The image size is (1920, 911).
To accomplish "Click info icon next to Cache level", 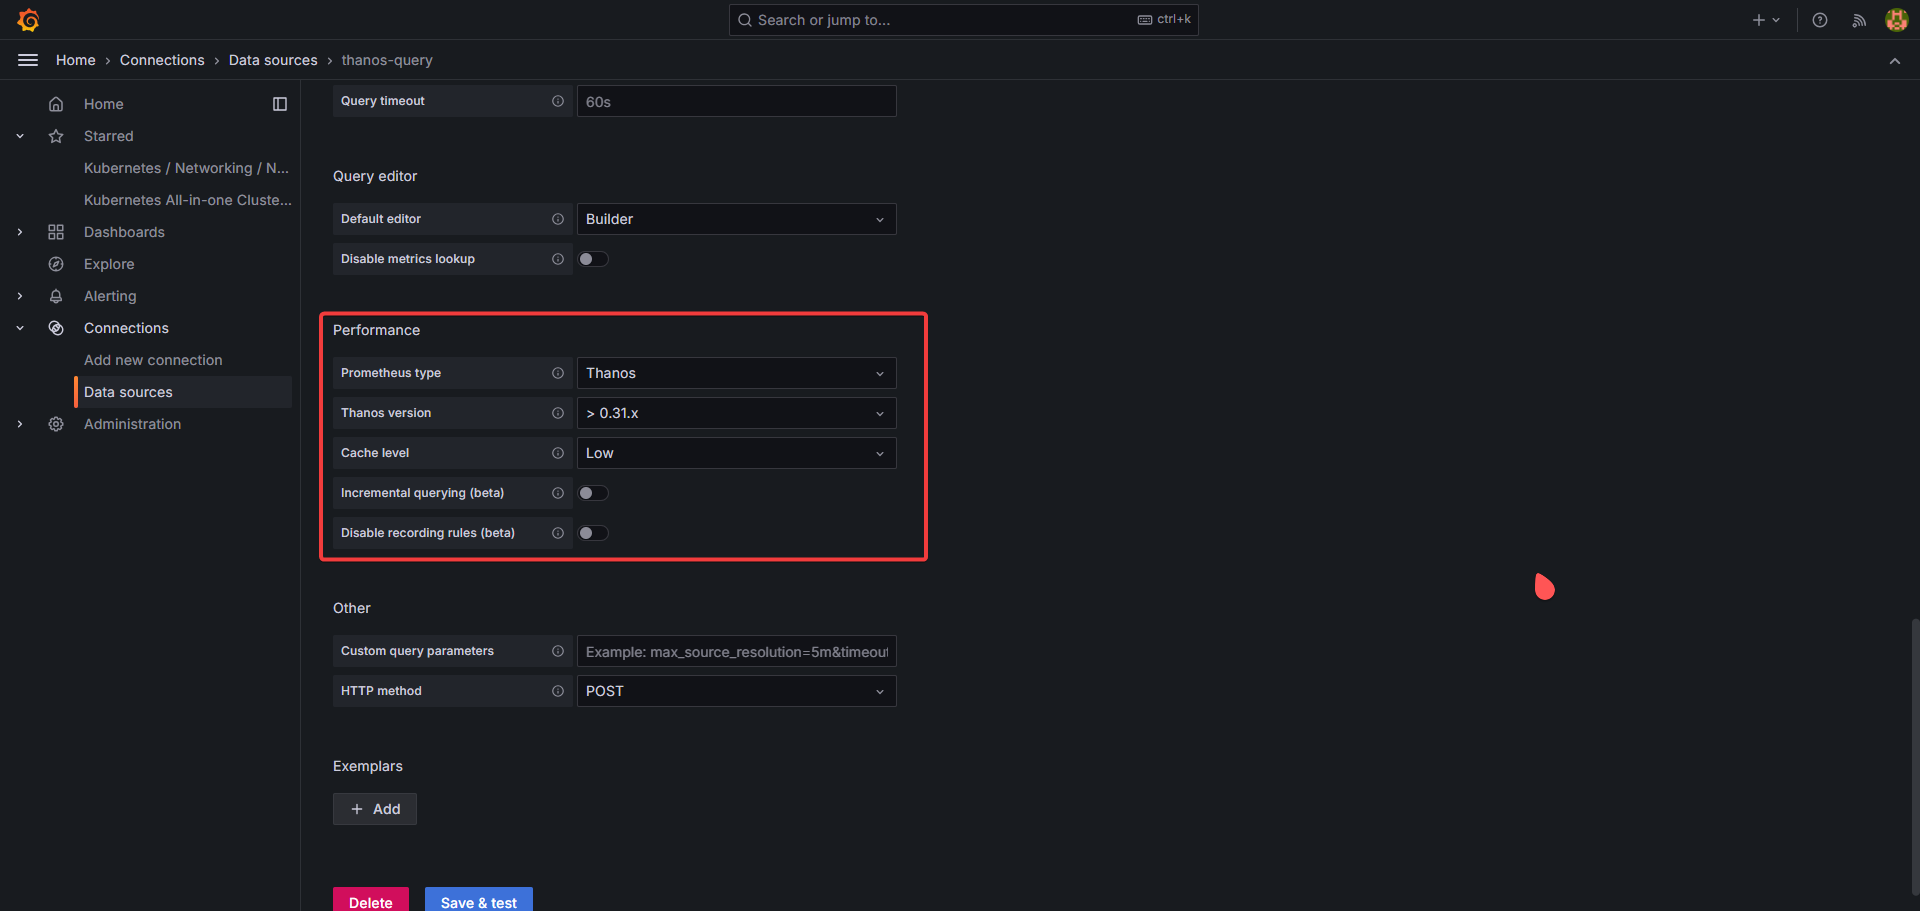I will [x=558, y=453].
